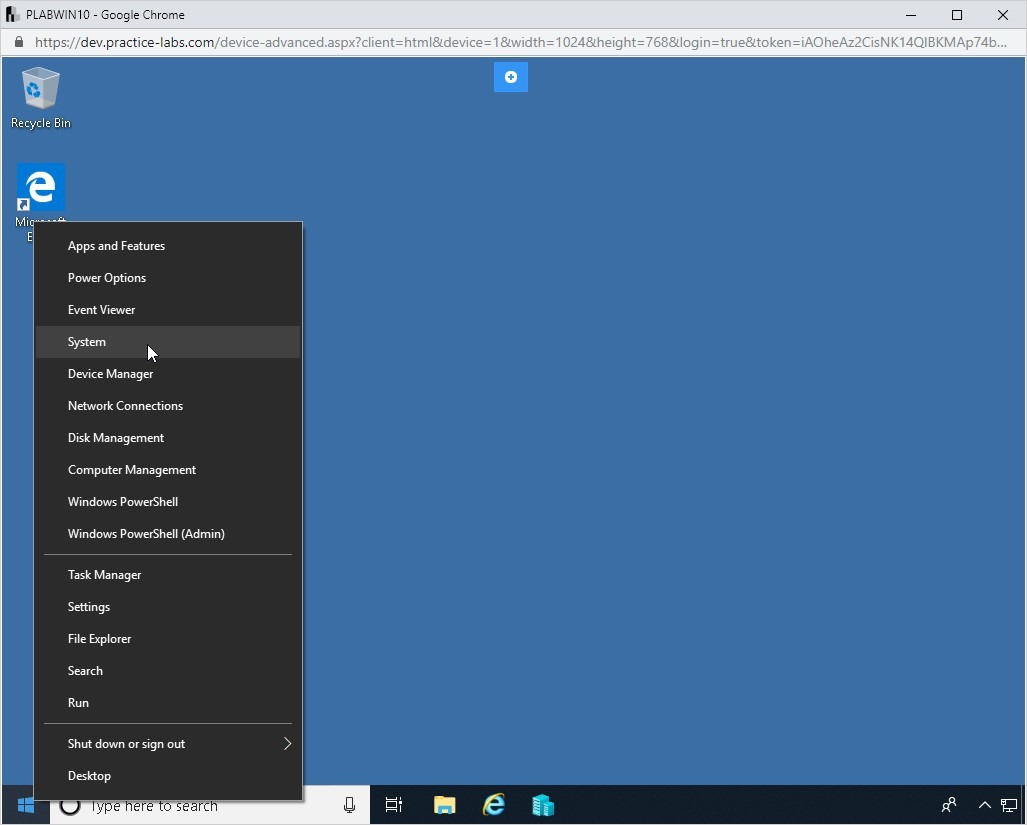Launch Windows PowerShell (Admin)

point(168,535)
